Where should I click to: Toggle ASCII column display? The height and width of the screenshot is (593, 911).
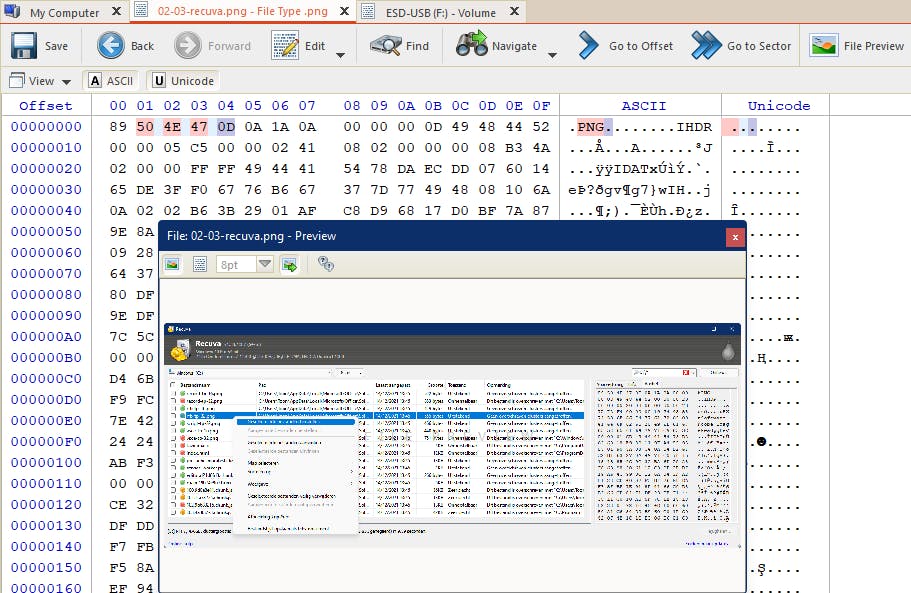[x=111, y=80]
